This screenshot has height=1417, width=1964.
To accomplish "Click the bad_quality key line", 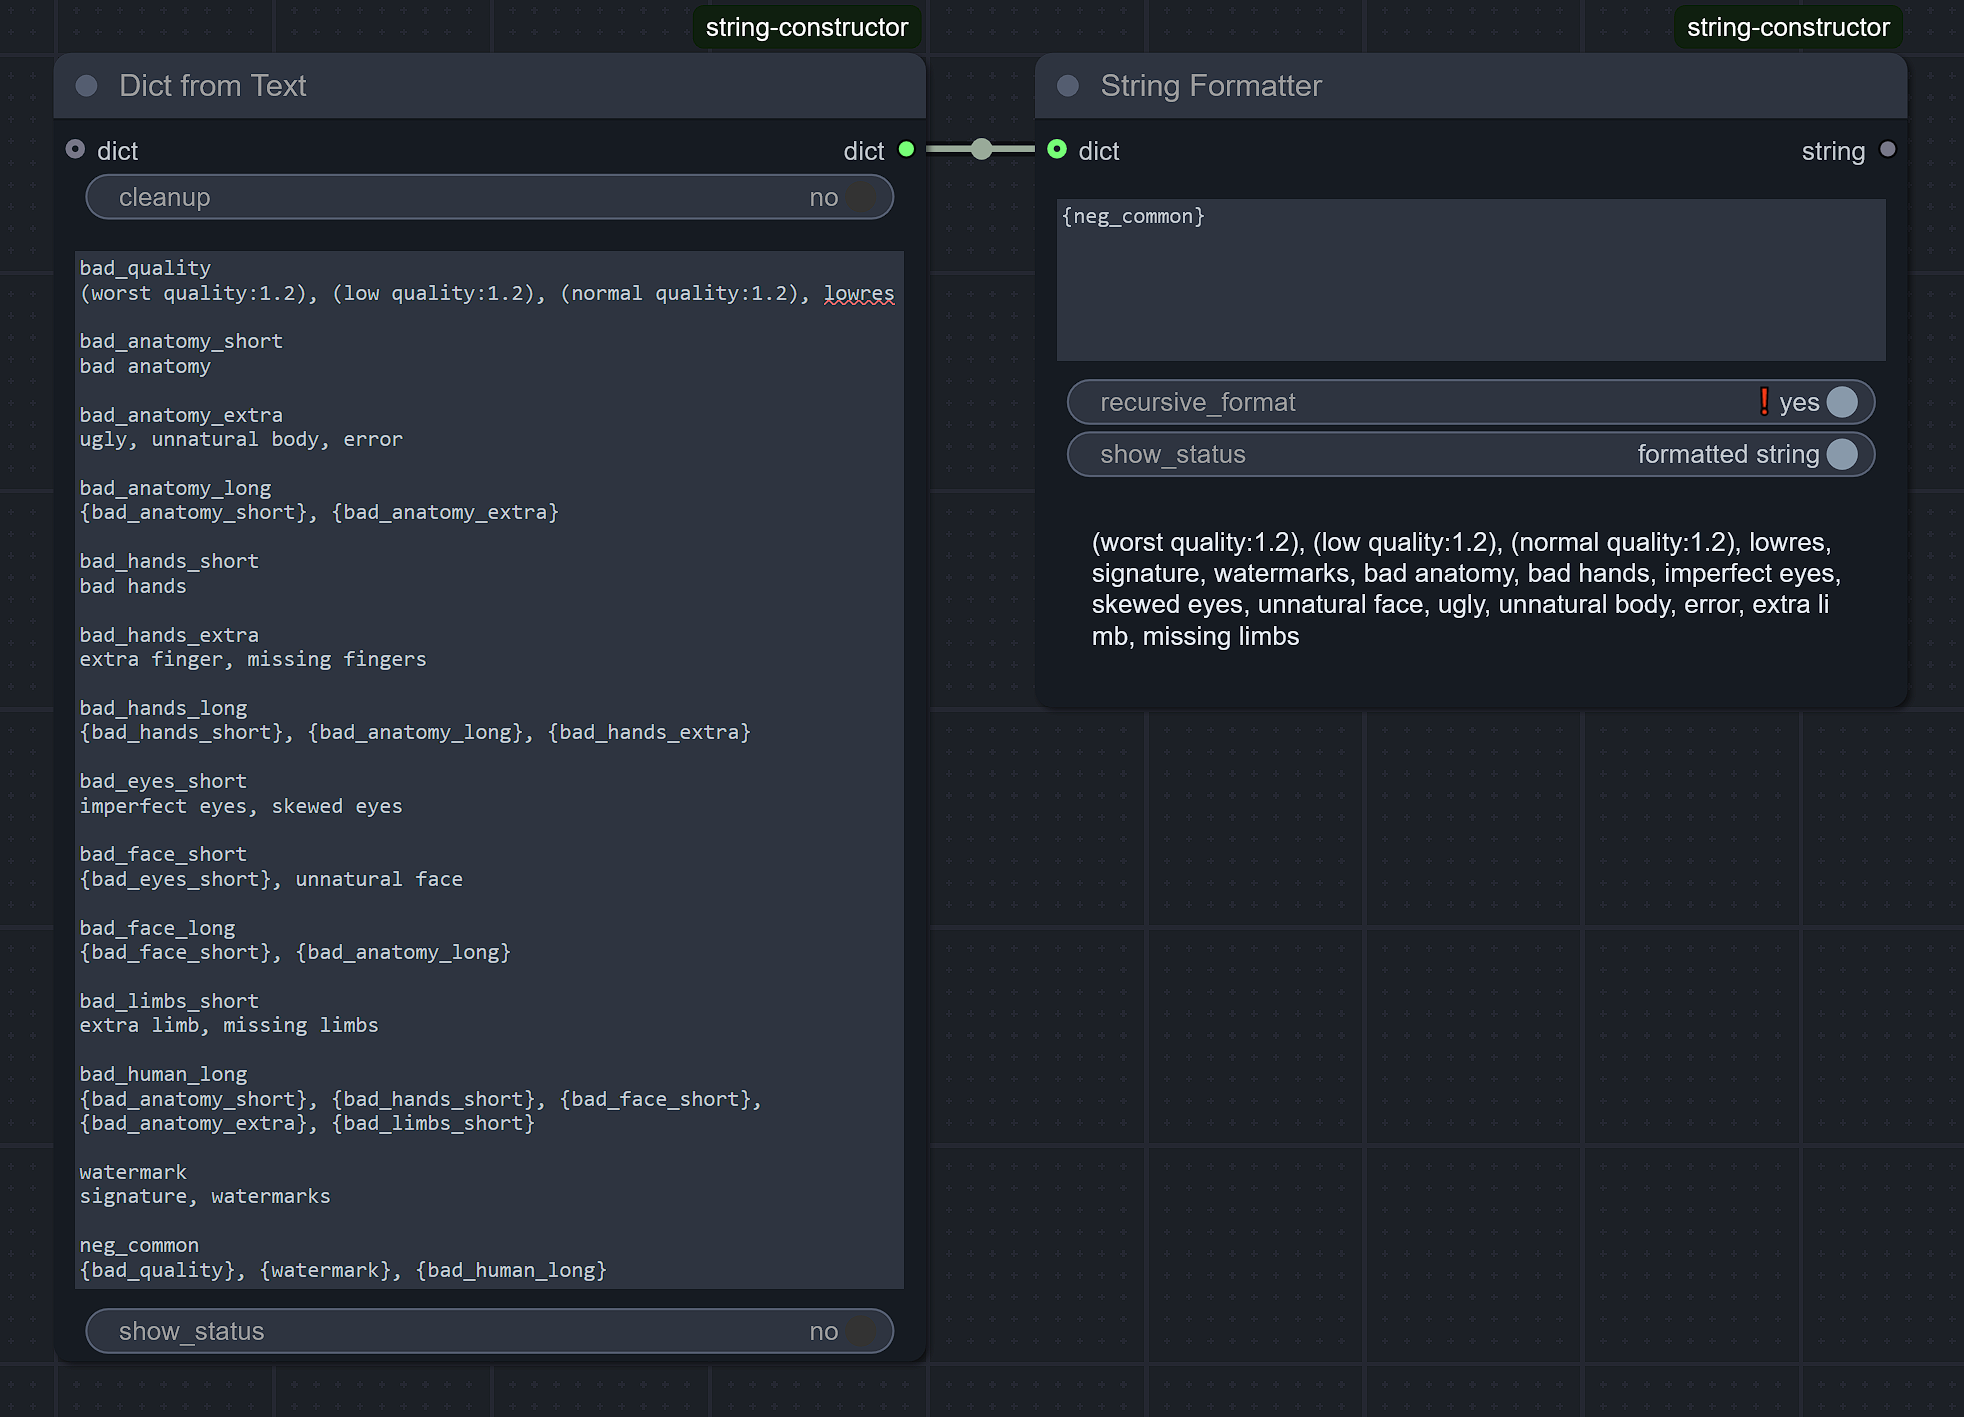I will coord(145,268).
